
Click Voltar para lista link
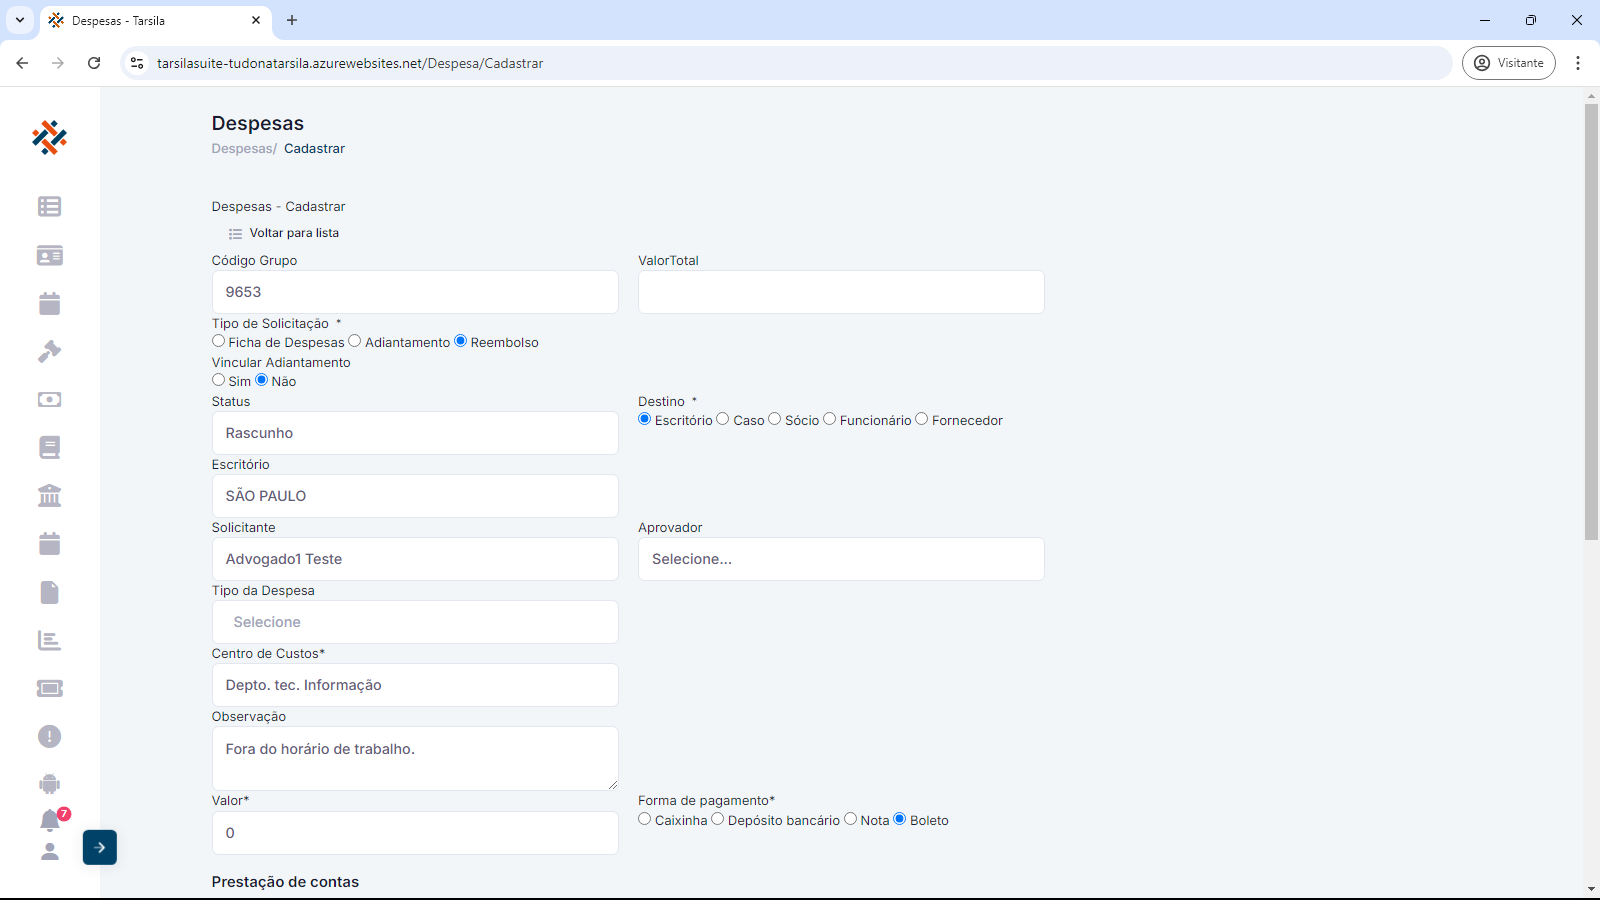coord(293,233)
